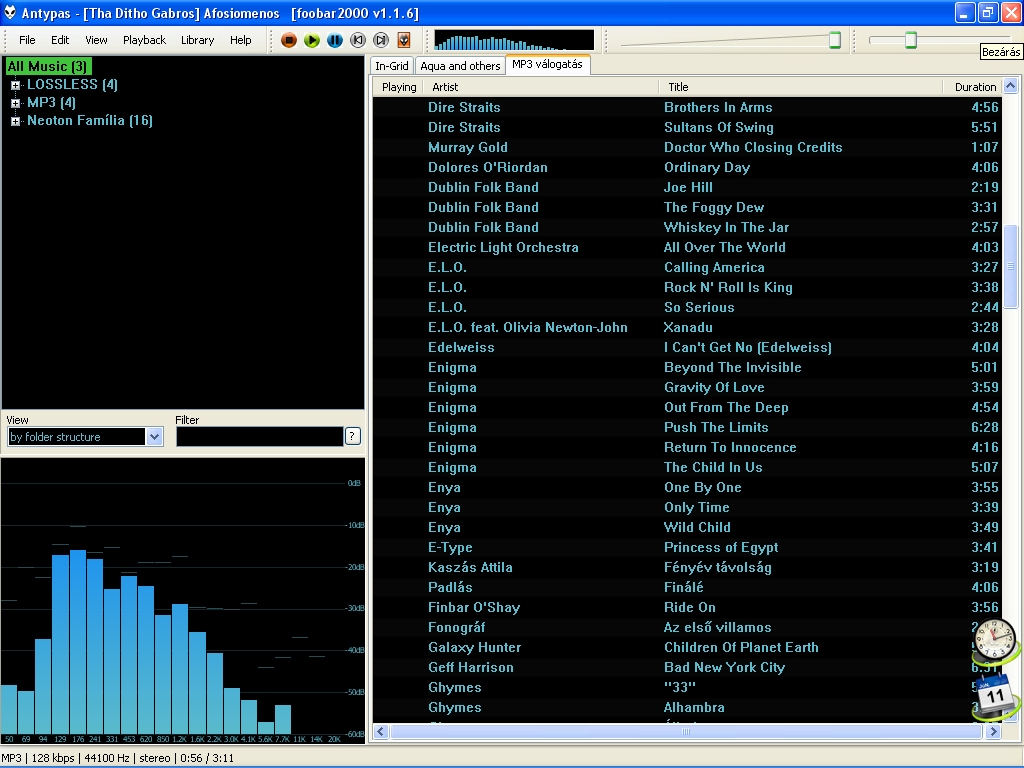
Task: Open the File menu
Action: tap(27, 40)
